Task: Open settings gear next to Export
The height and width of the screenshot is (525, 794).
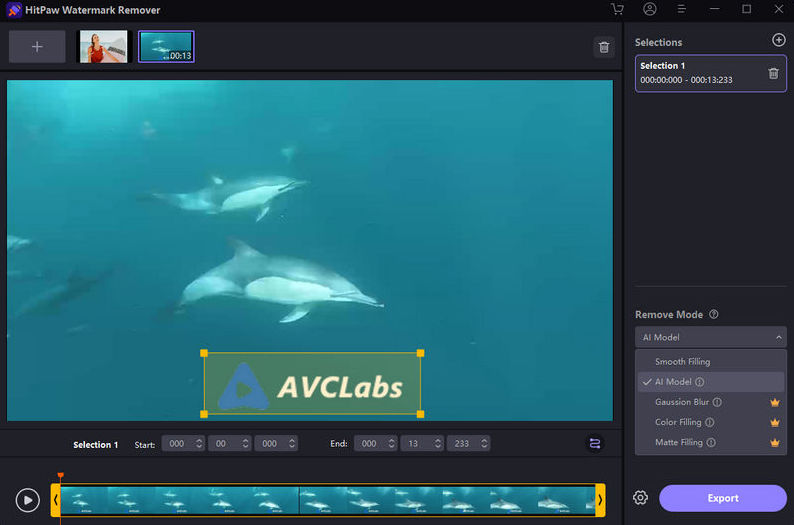Action: click(640, 498)
